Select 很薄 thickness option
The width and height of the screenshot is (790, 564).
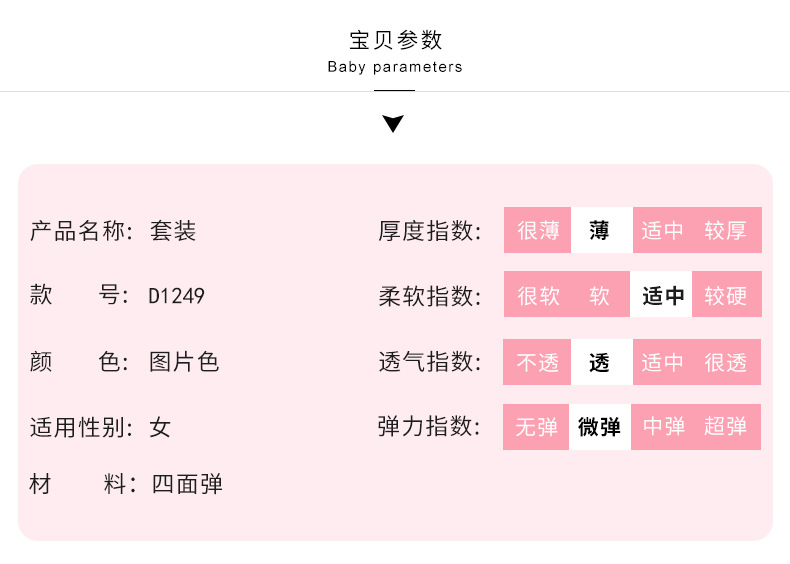coord(537,230)
